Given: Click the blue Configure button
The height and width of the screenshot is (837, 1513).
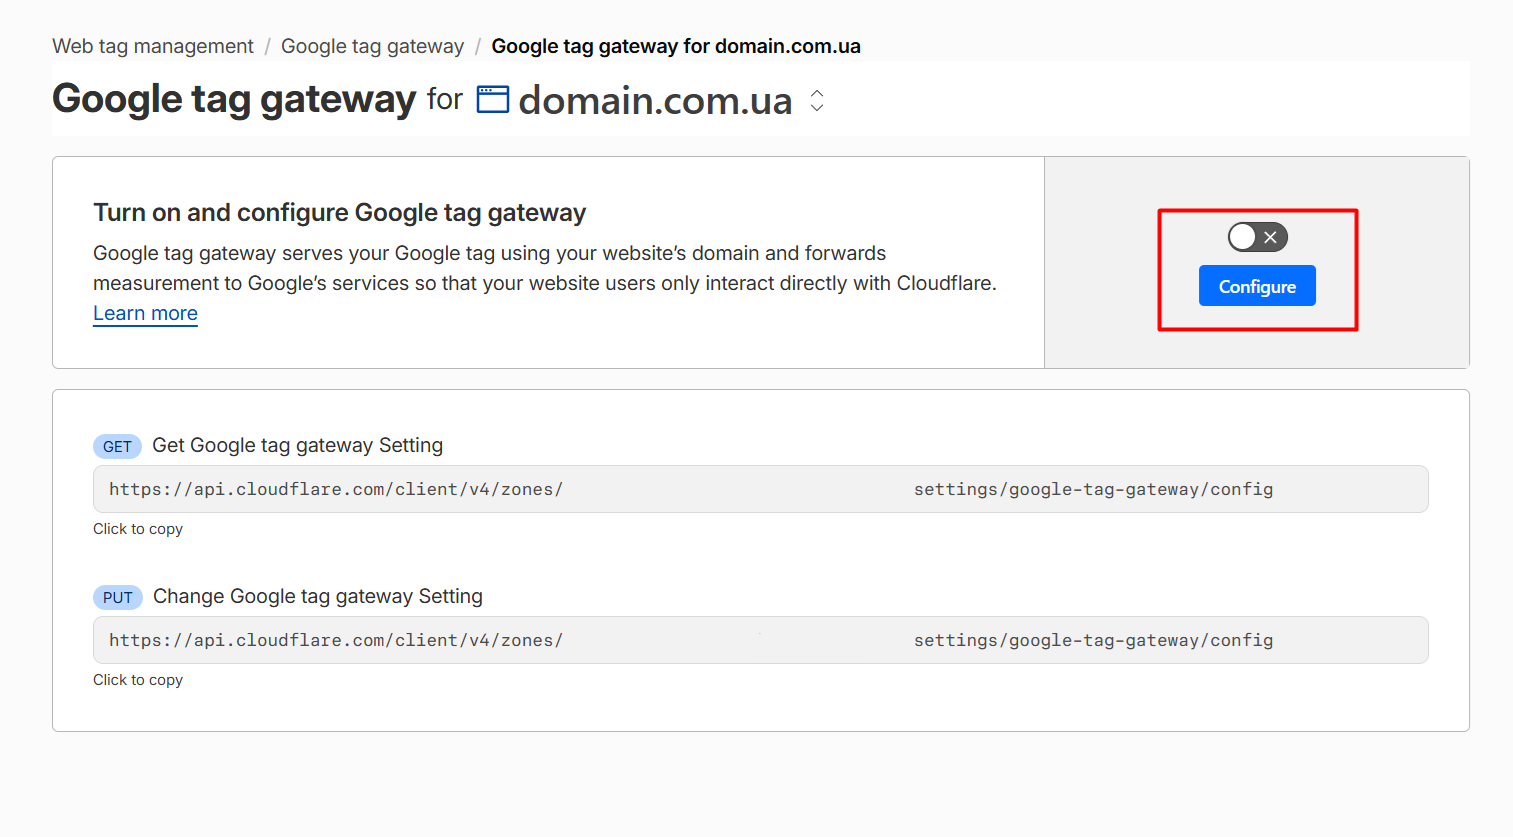Looking at the screenshot, I should 1257,286.
